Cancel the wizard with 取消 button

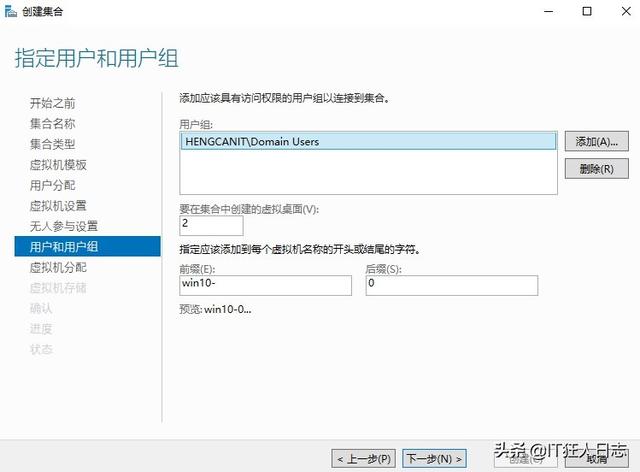coord(597,458)
